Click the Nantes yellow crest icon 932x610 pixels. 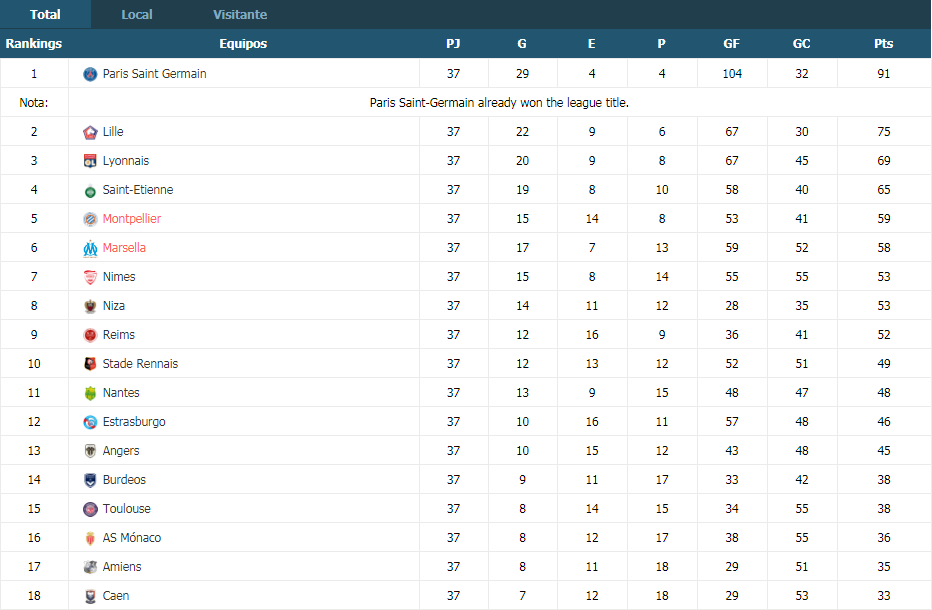tap(90, 393)
